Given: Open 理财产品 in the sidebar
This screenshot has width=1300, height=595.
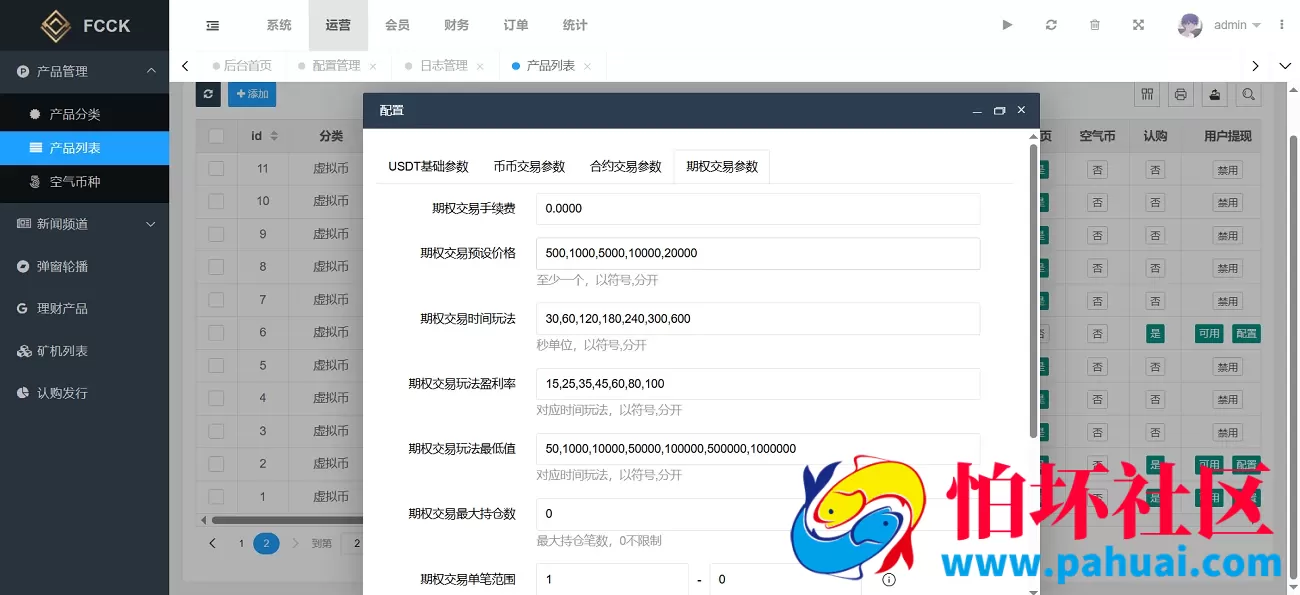Looking at the screenshot, I should (84, 308).
